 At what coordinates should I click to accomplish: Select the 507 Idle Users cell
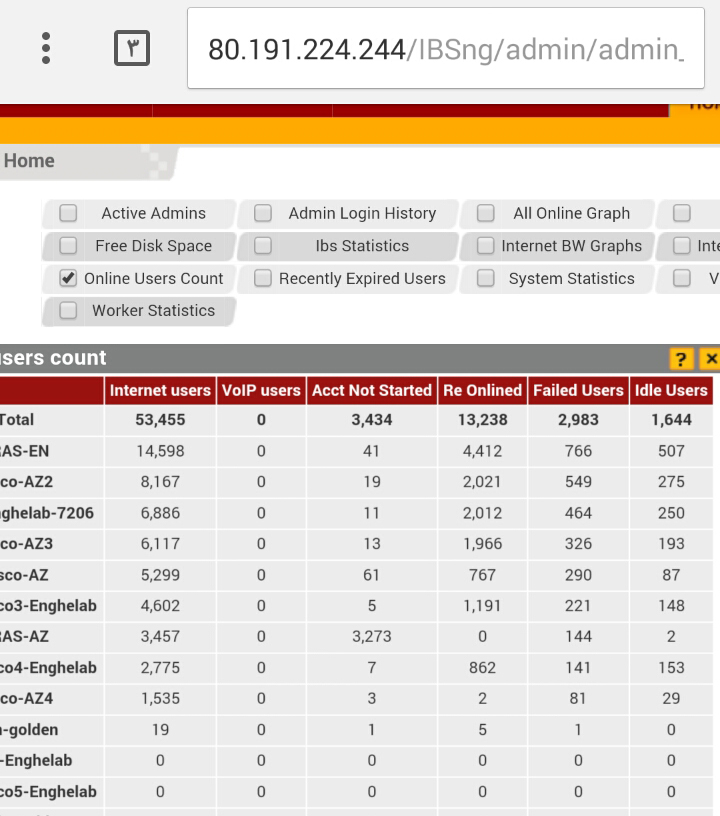coord(671,451)
